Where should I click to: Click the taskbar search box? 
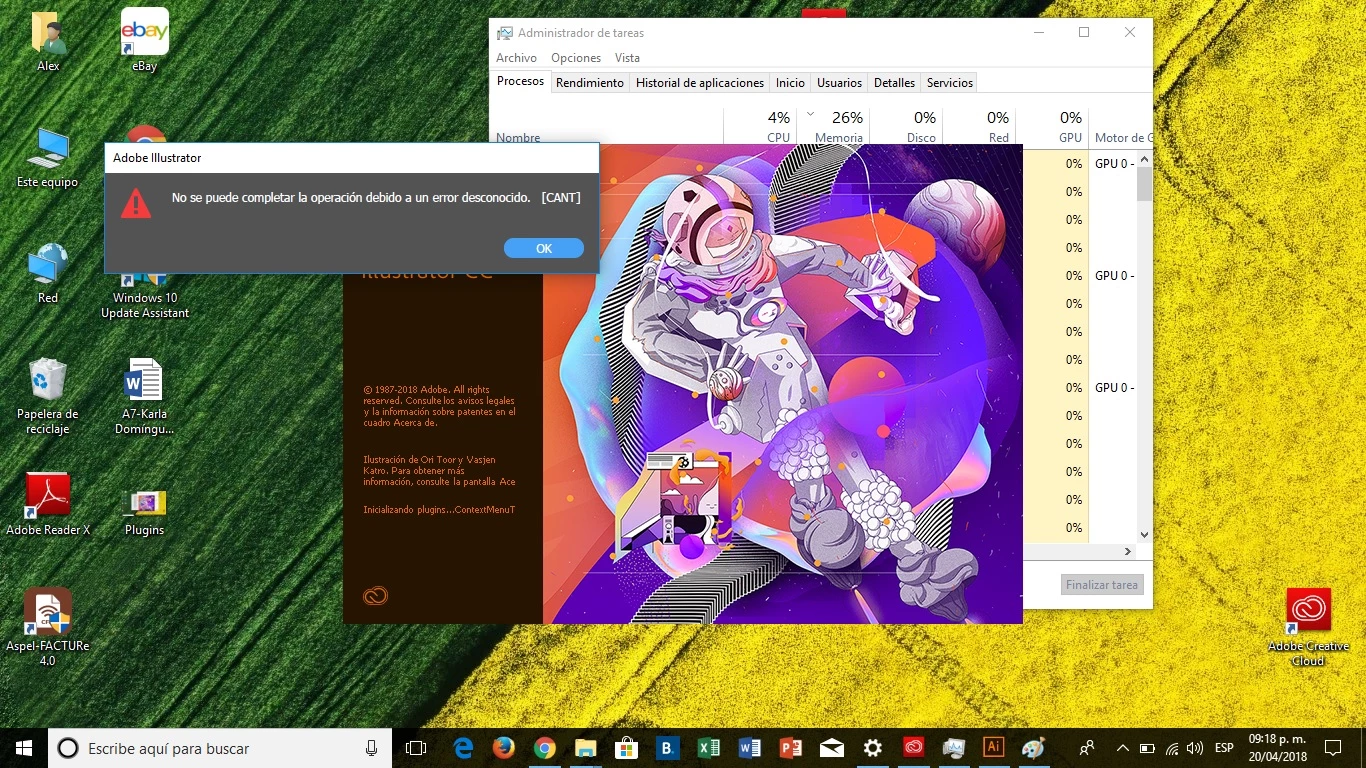(x=220, y=748)
